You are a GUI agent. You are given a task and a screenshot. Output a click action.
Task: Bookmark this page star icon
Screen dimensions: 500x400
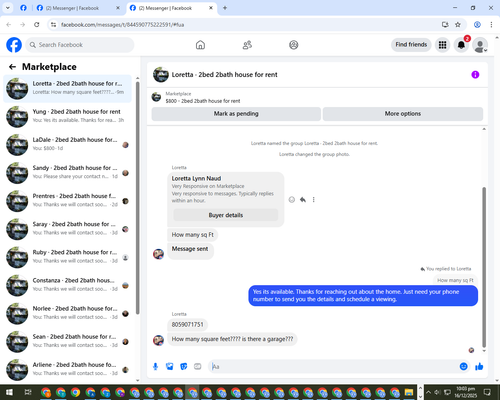pyautogui.click(x=458, y=25)
